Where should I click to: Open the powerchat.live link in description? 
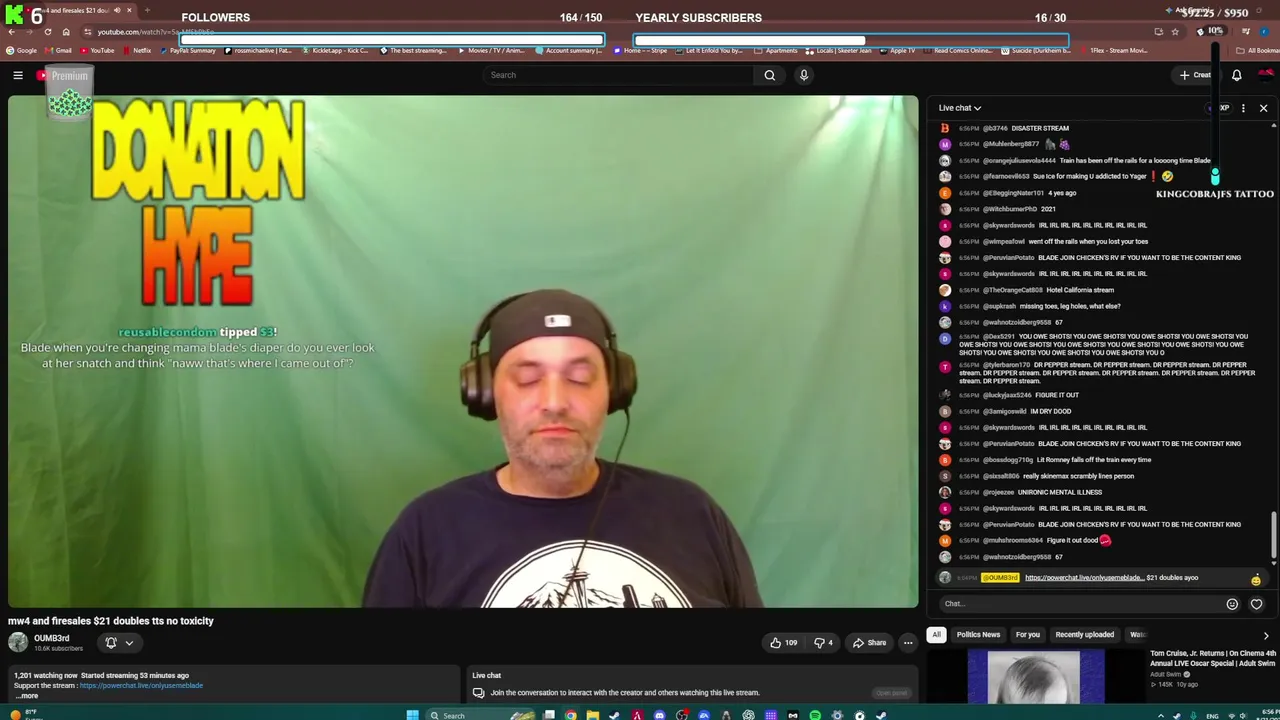pyautogui.click(x=141, y=686)
